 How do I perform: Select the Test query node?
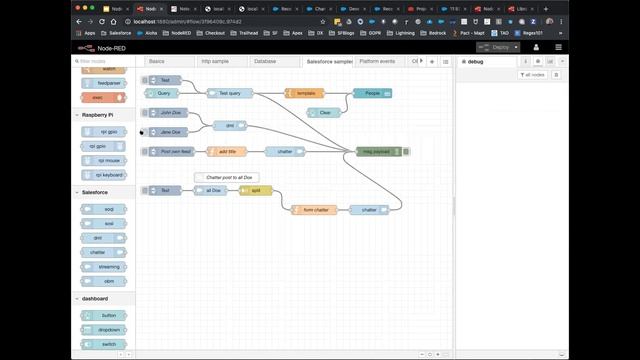click(x=230, y=93)
